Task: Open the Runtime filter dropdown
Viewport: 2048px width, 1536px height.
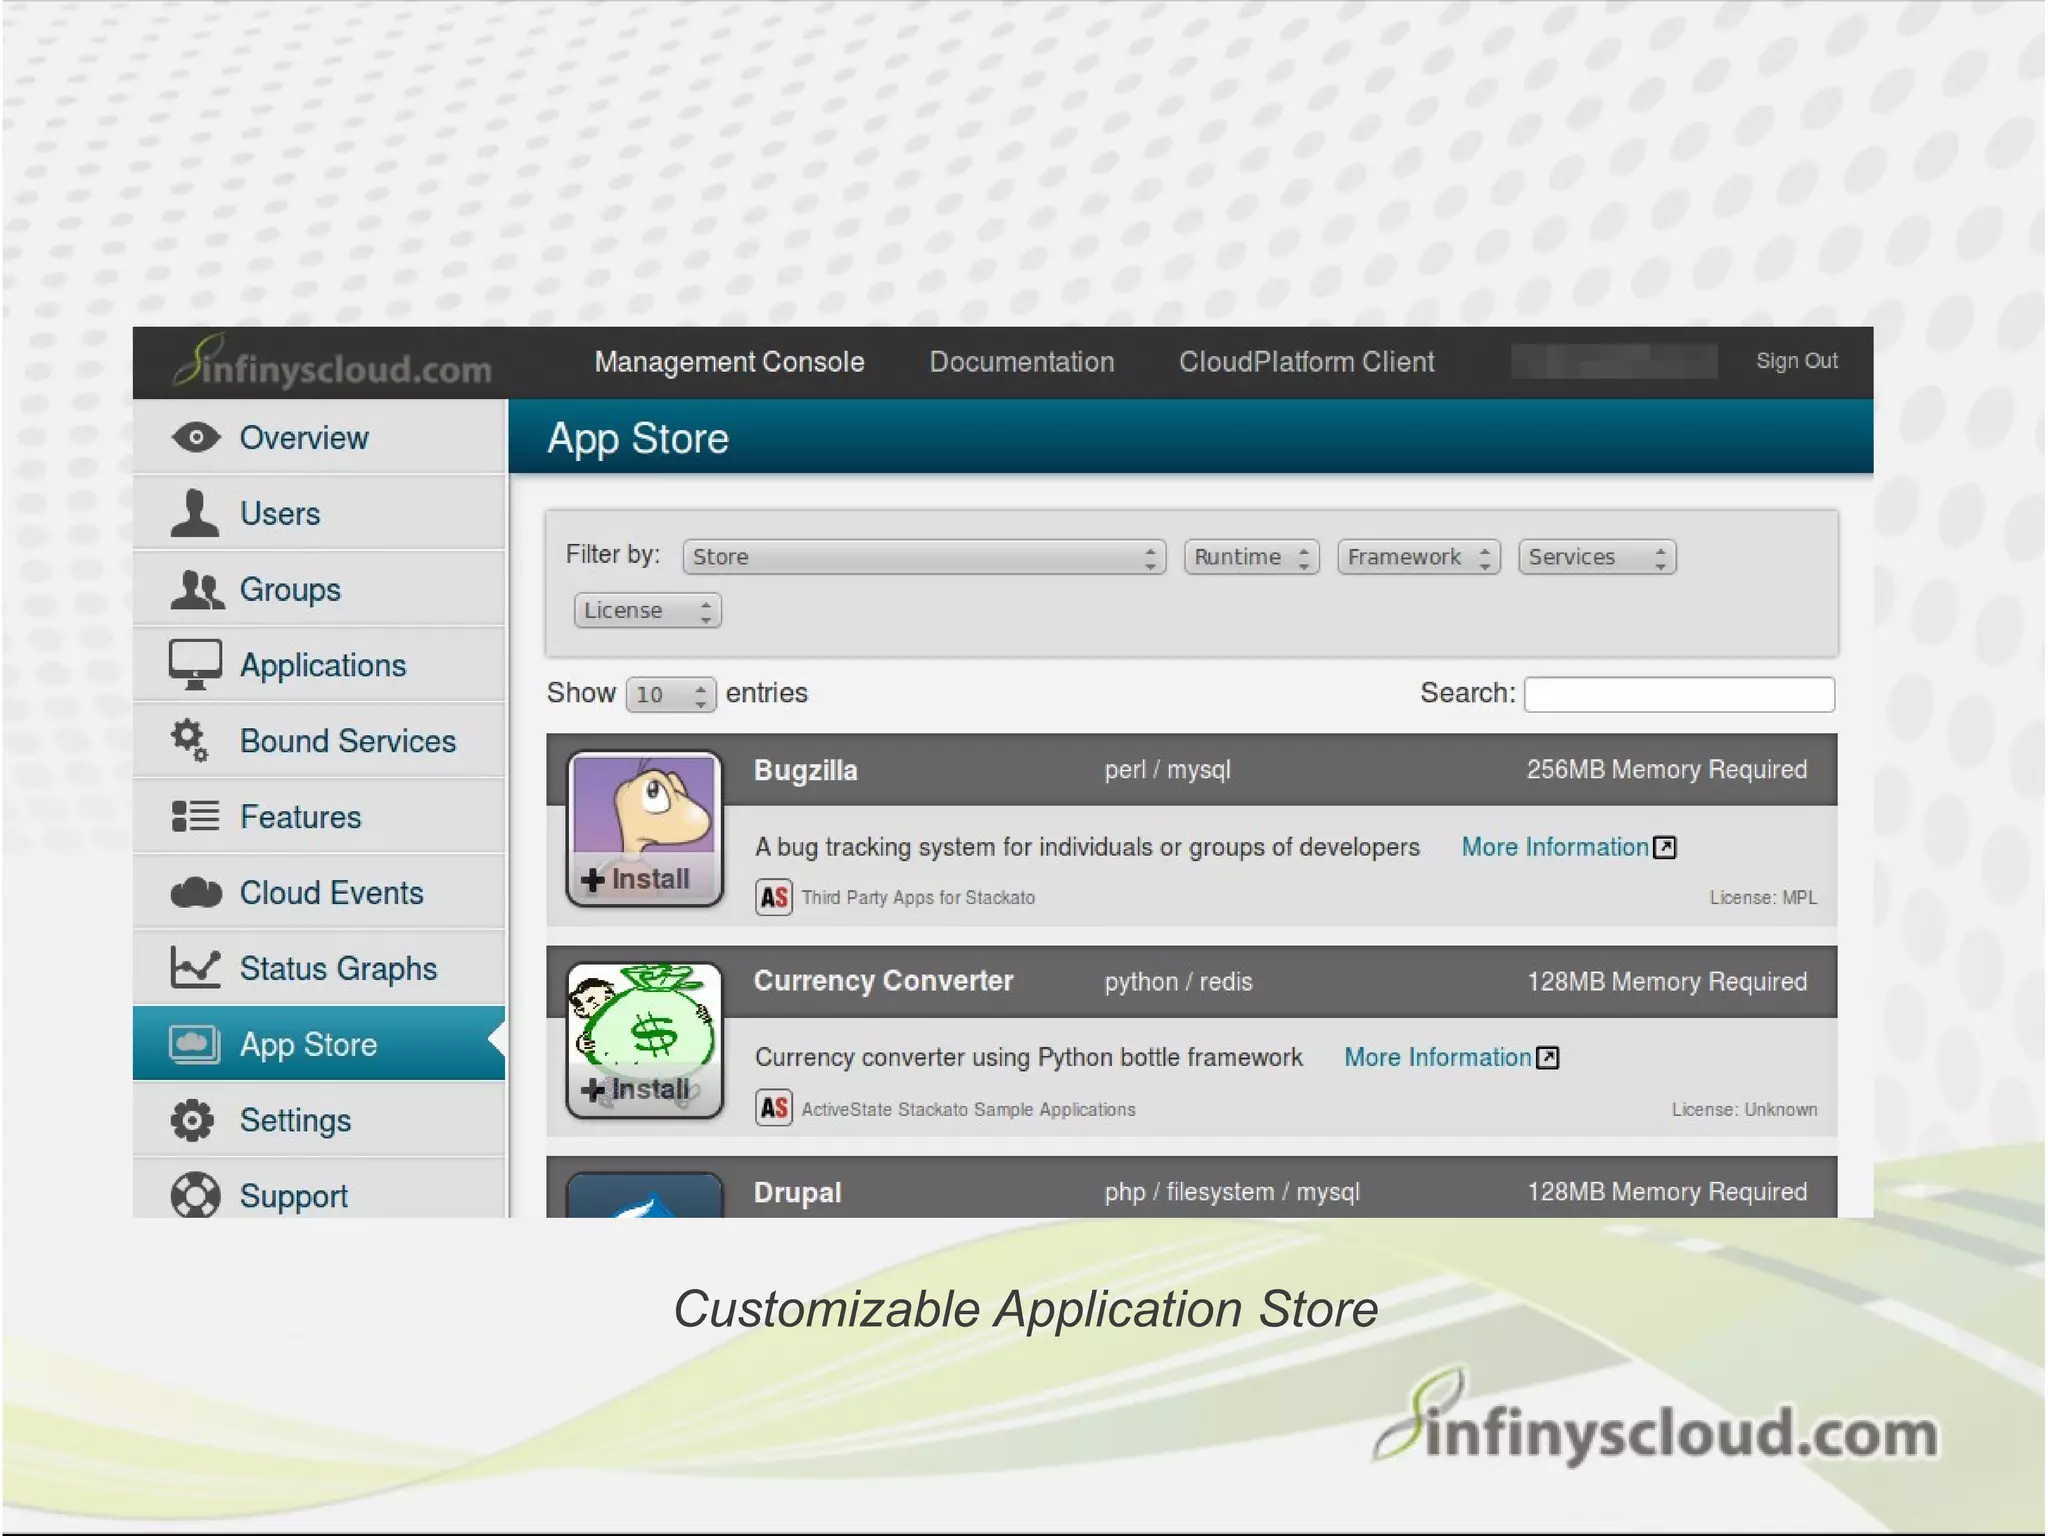Action: point(1251,557)
